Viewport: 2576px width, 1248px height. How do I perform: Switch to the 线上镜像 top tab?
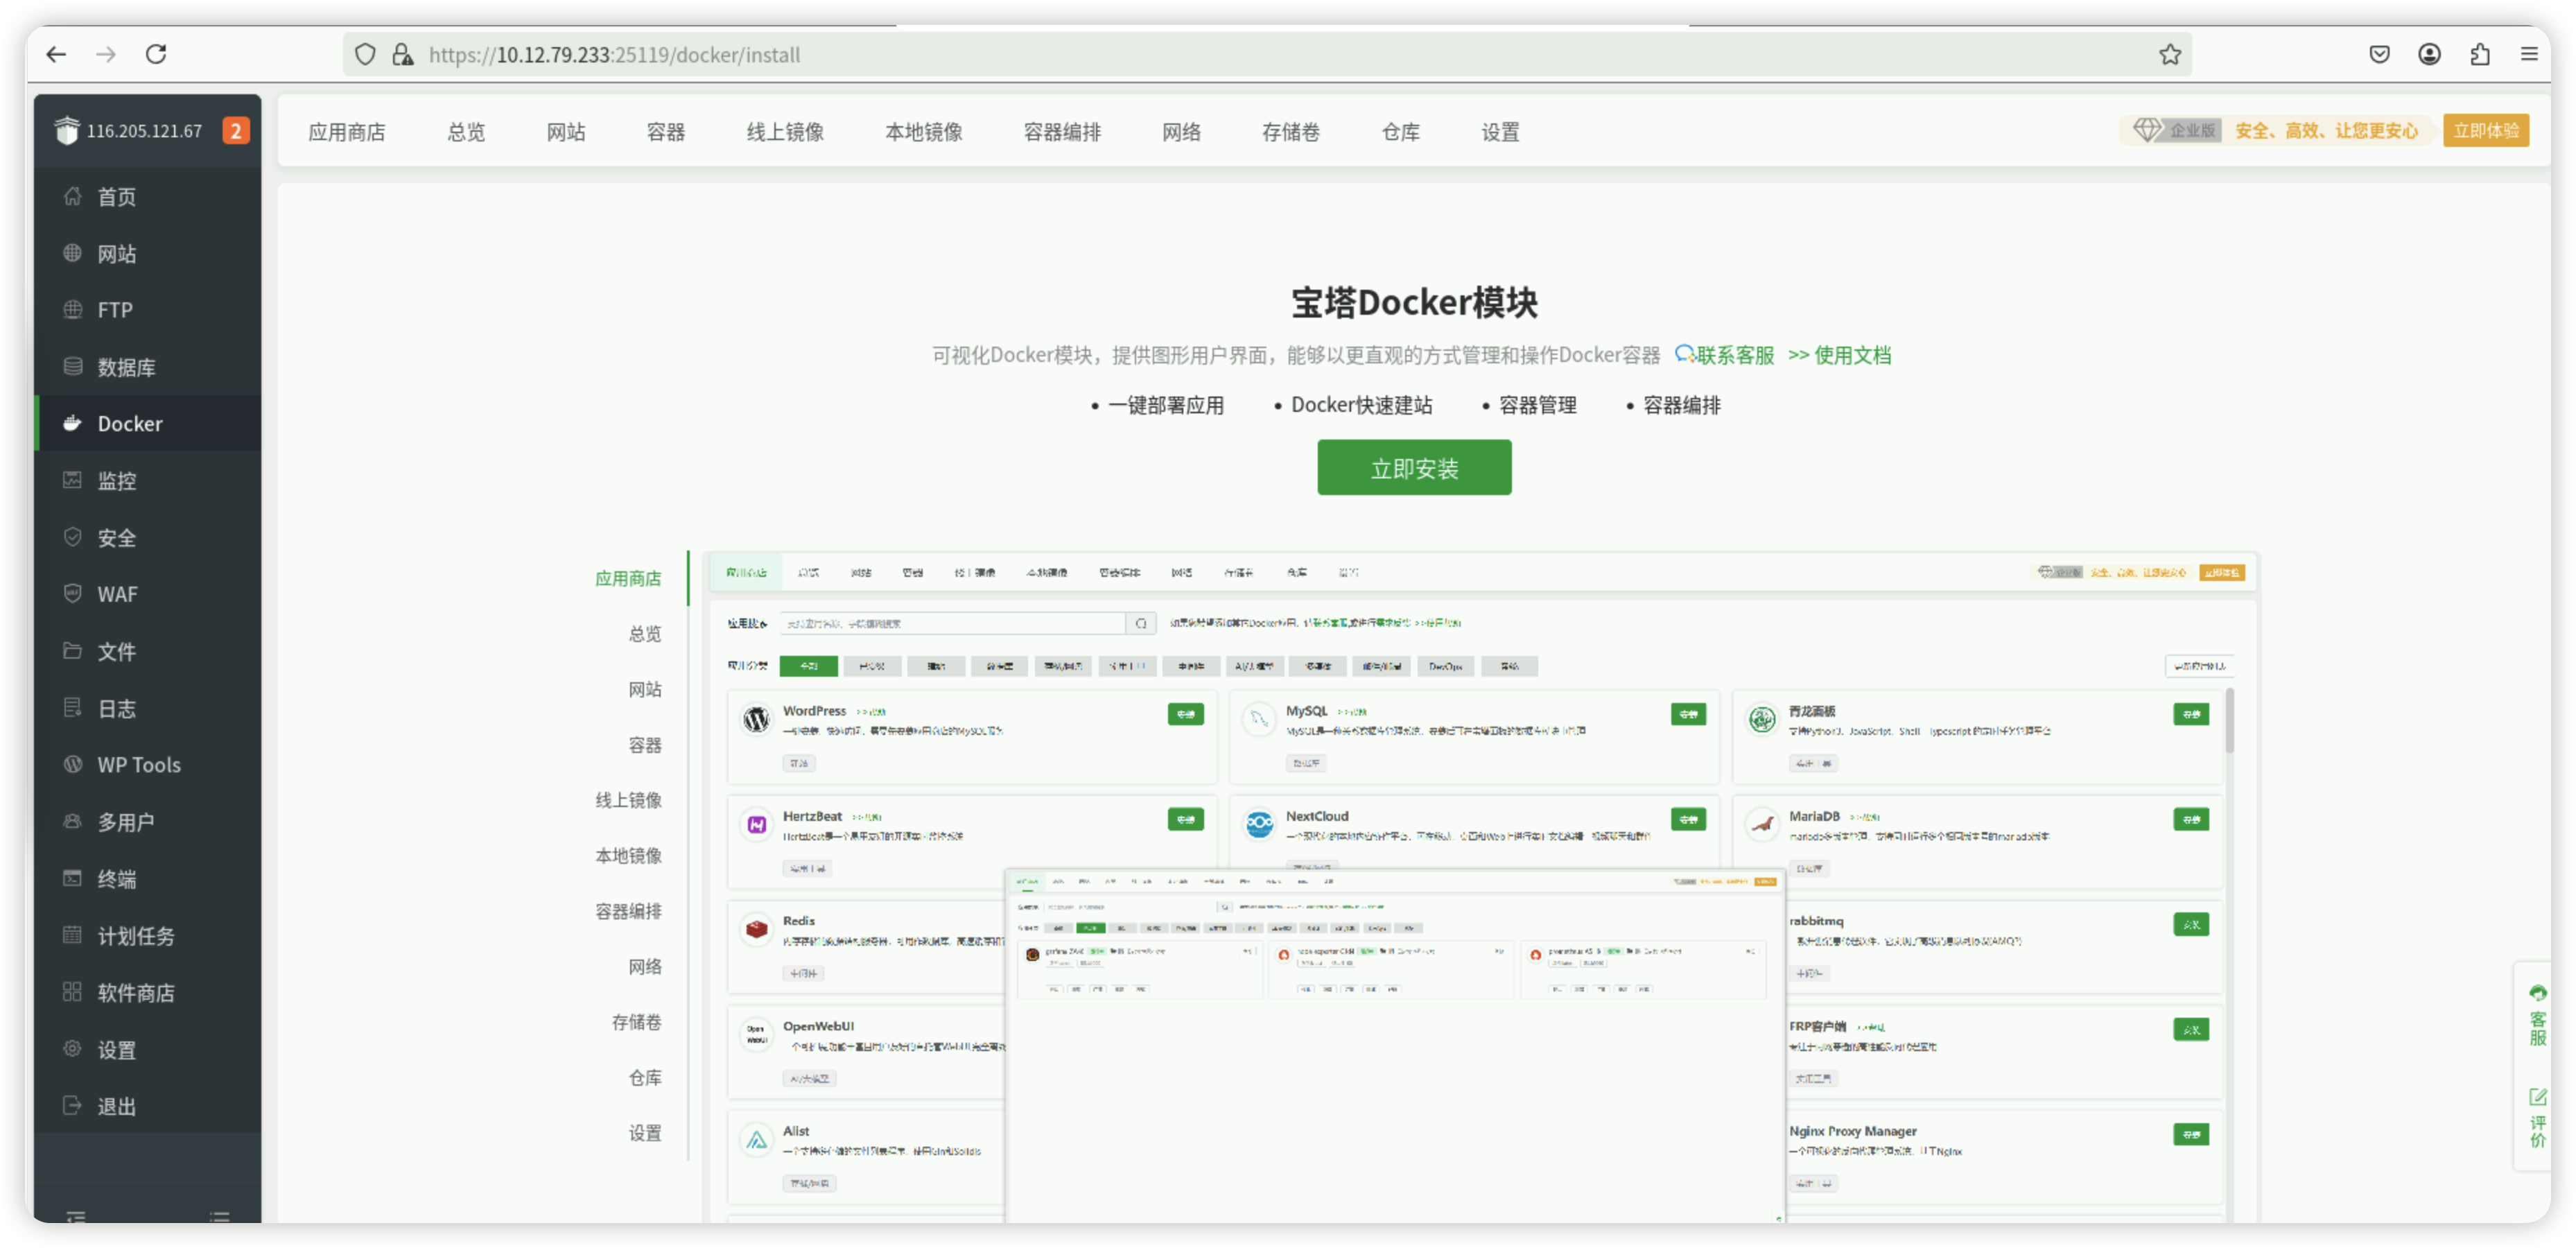[x=785, y=132]
